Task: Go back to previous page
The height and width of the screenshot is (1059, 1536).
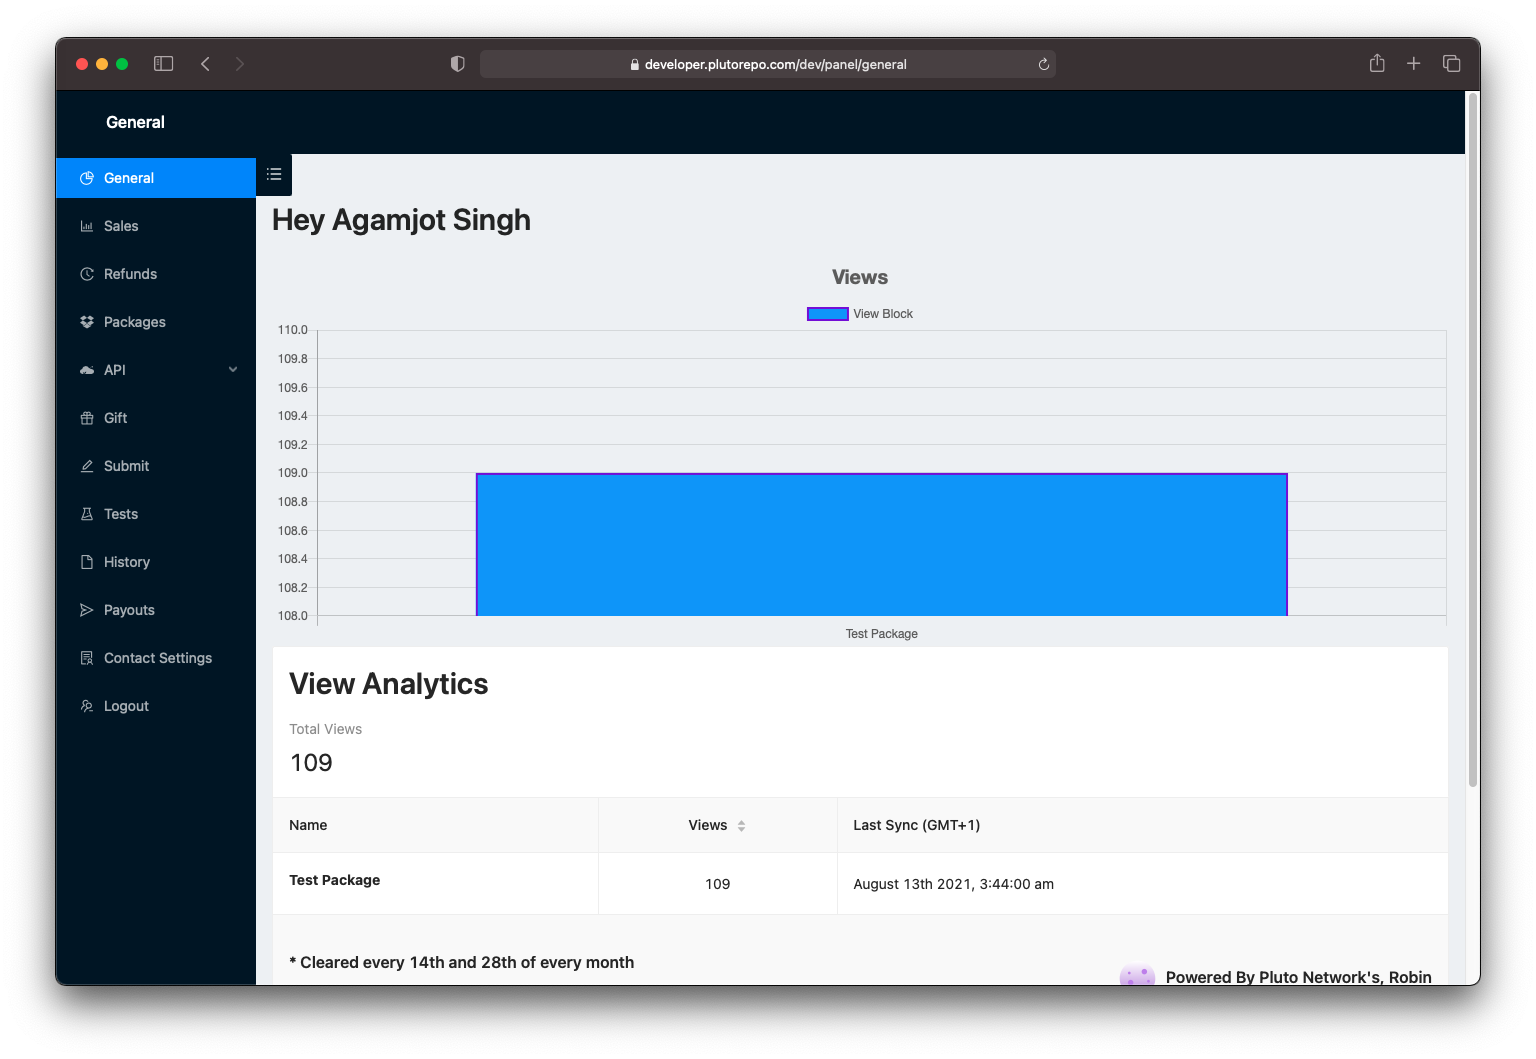Action: 205,64
